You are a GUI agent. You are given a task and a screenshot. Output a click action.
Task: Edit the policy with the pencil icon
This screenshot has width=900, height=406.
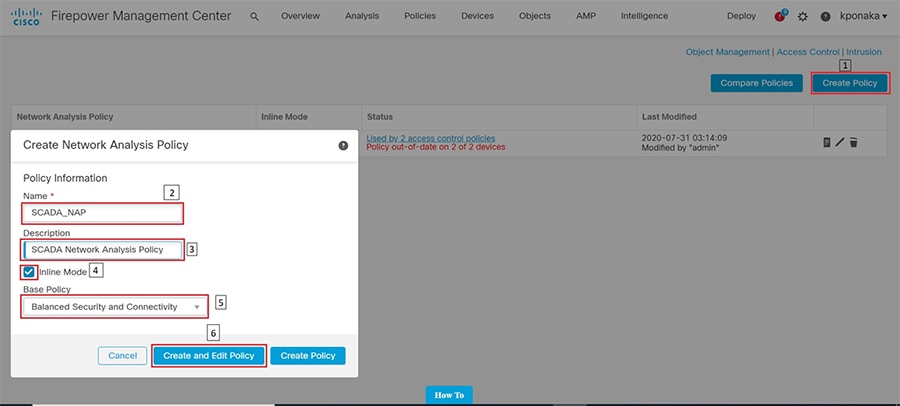[x=840, y=142]
